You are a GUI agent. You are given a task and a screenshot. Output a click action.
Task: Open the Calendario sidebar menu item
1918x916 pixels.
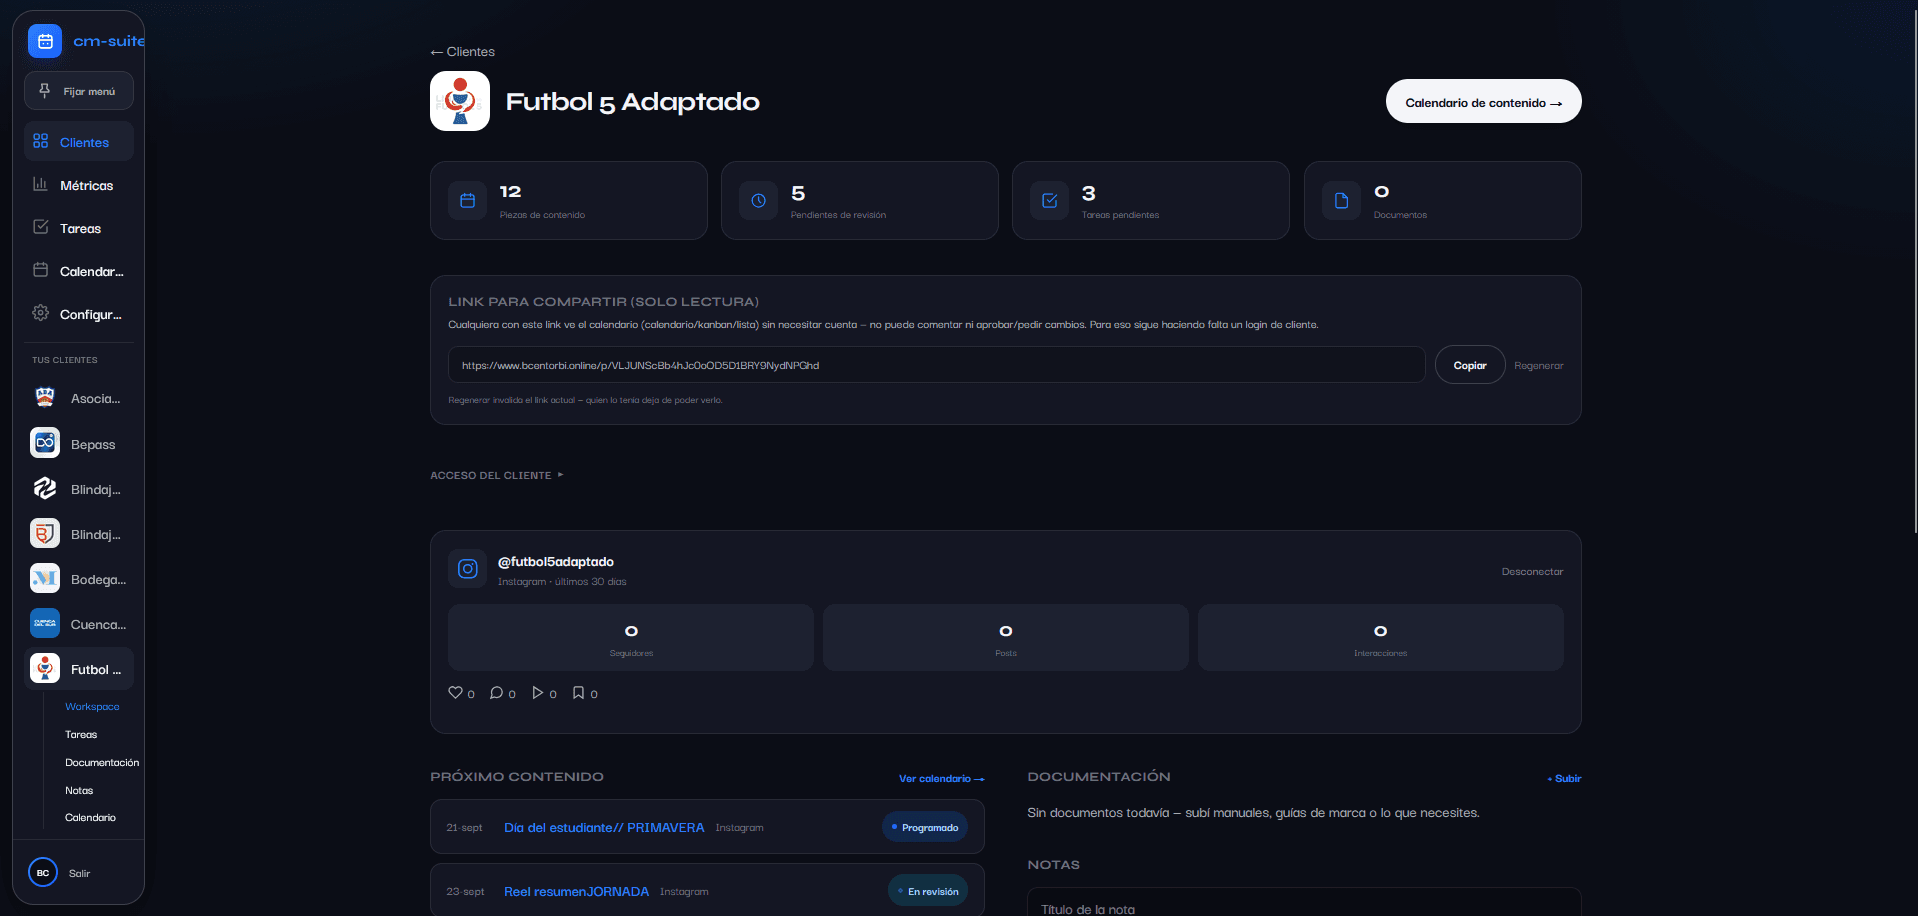point(79,271)
